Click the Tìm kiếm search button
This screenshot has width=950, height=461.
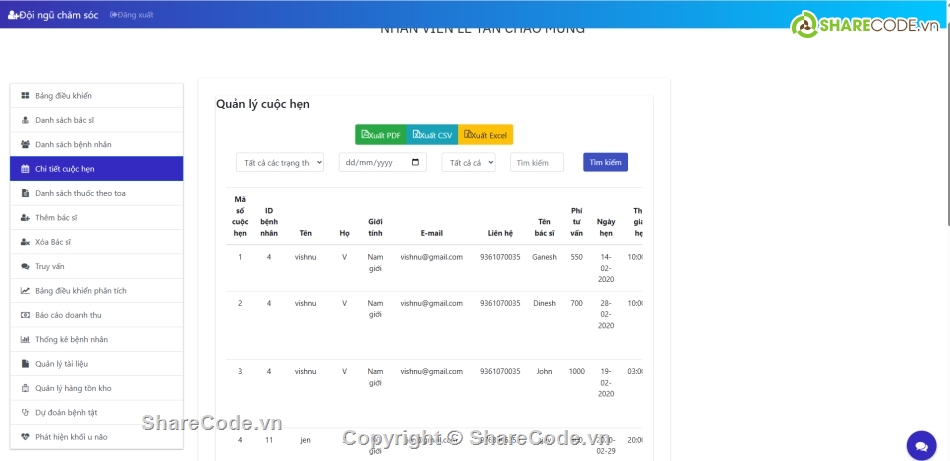pyautogui.click(x=605, y=162)
